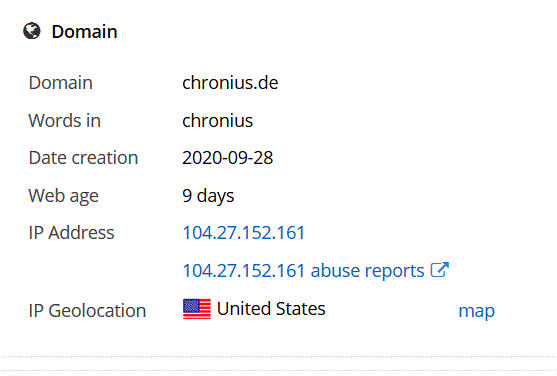Select the creation date 2020-09-28

(x=228, y=158)
